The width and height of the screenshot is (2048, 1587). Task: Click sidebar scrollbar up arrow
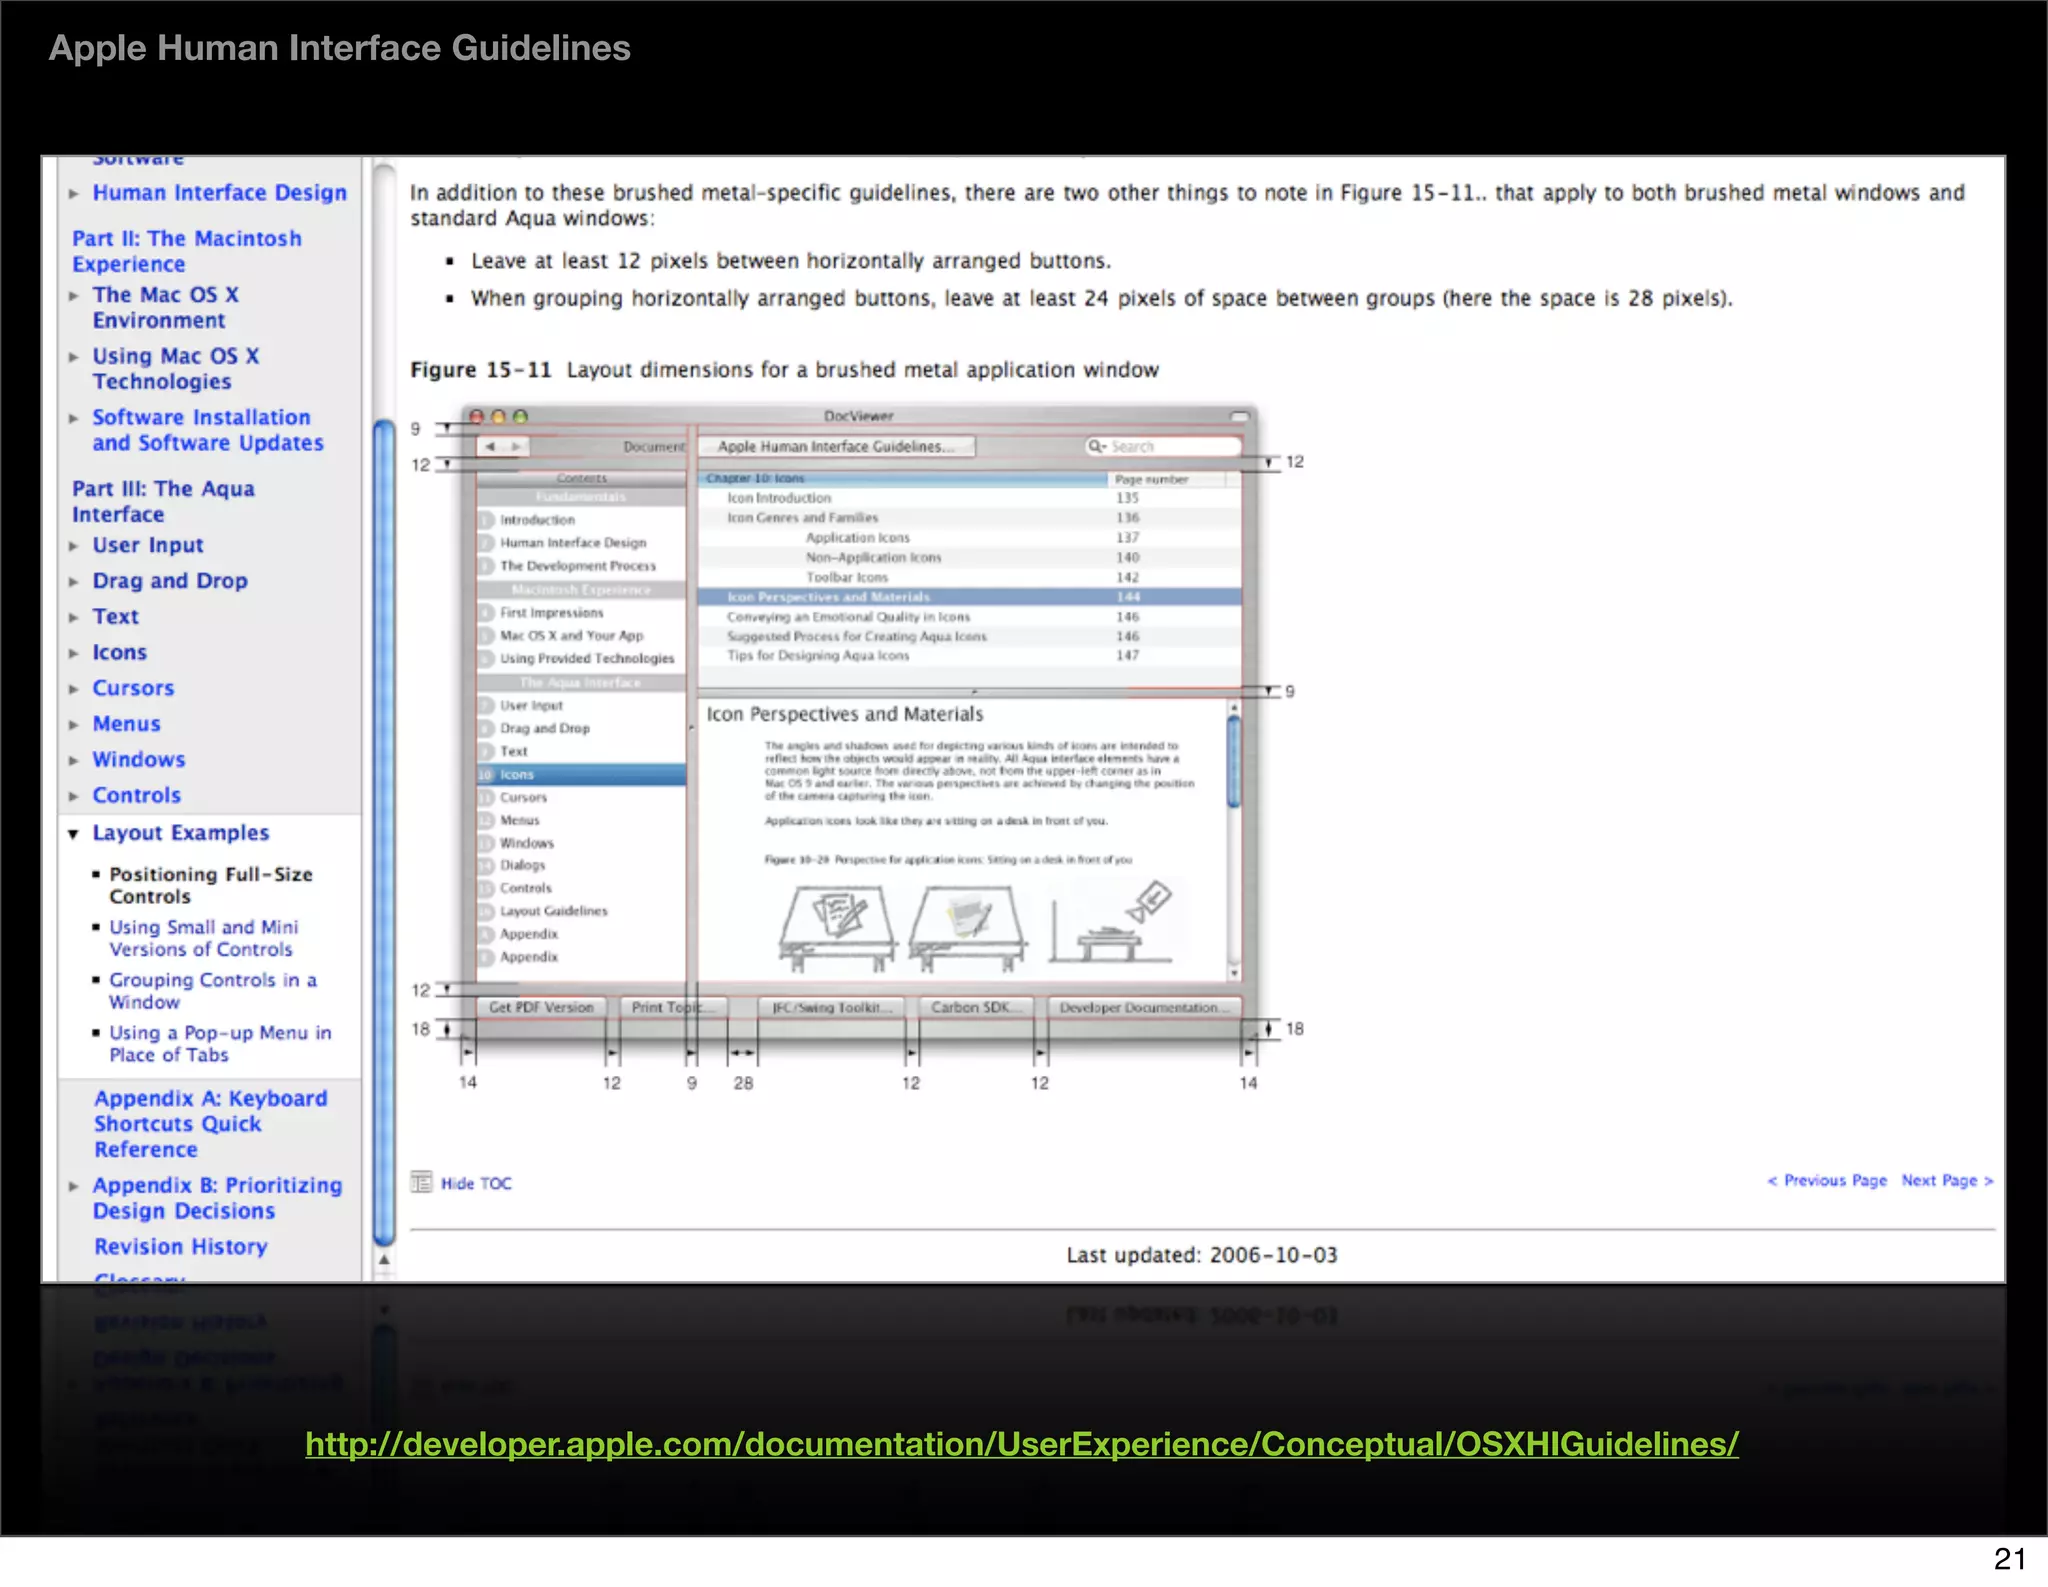pyautogui.click(x=384, y=1260)
